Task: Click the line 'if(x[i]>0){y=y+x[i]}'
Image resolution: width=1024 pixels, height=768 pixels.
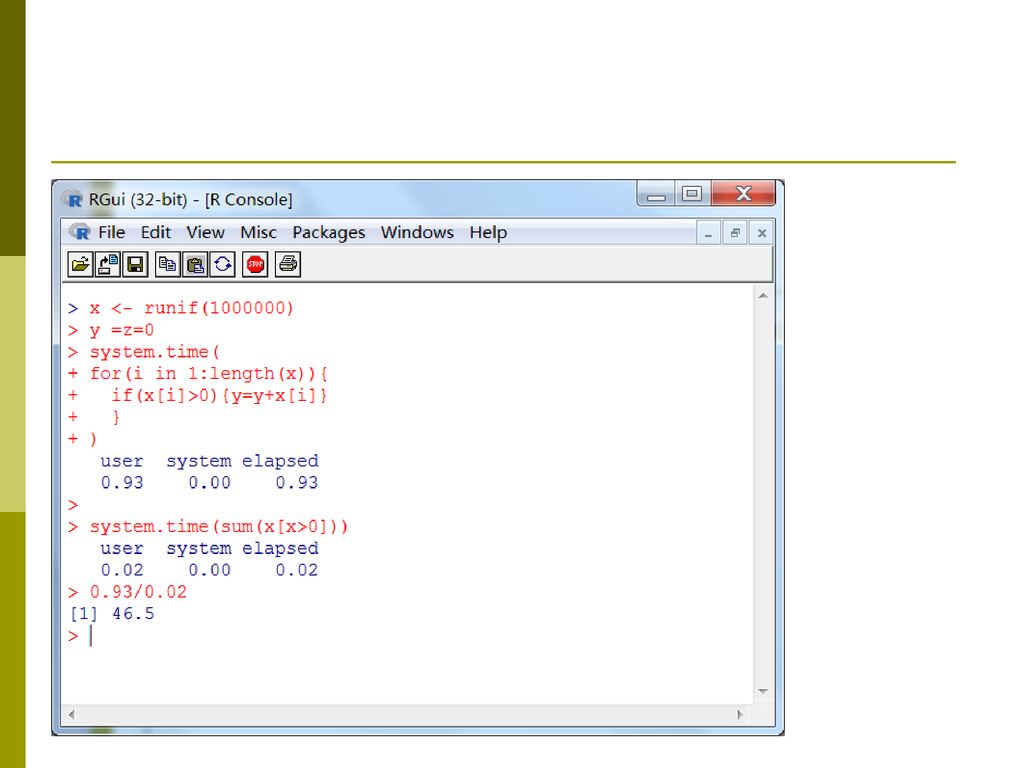Action: 219,396
